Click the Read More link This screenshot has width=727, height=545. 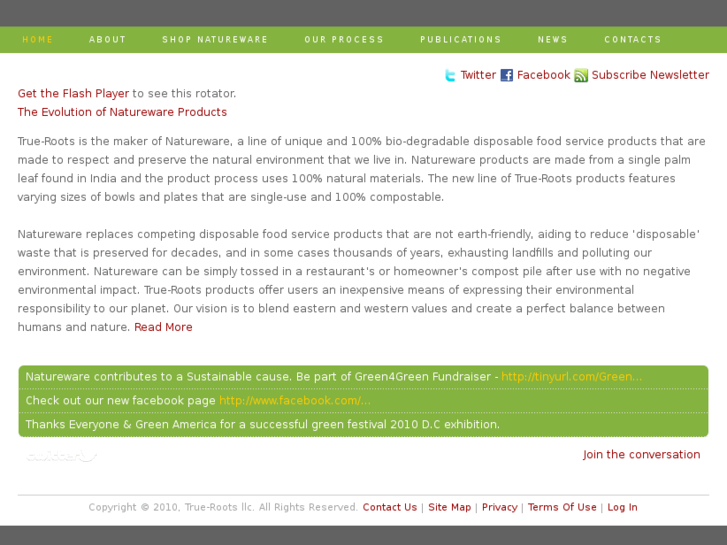tap(163, 327)
